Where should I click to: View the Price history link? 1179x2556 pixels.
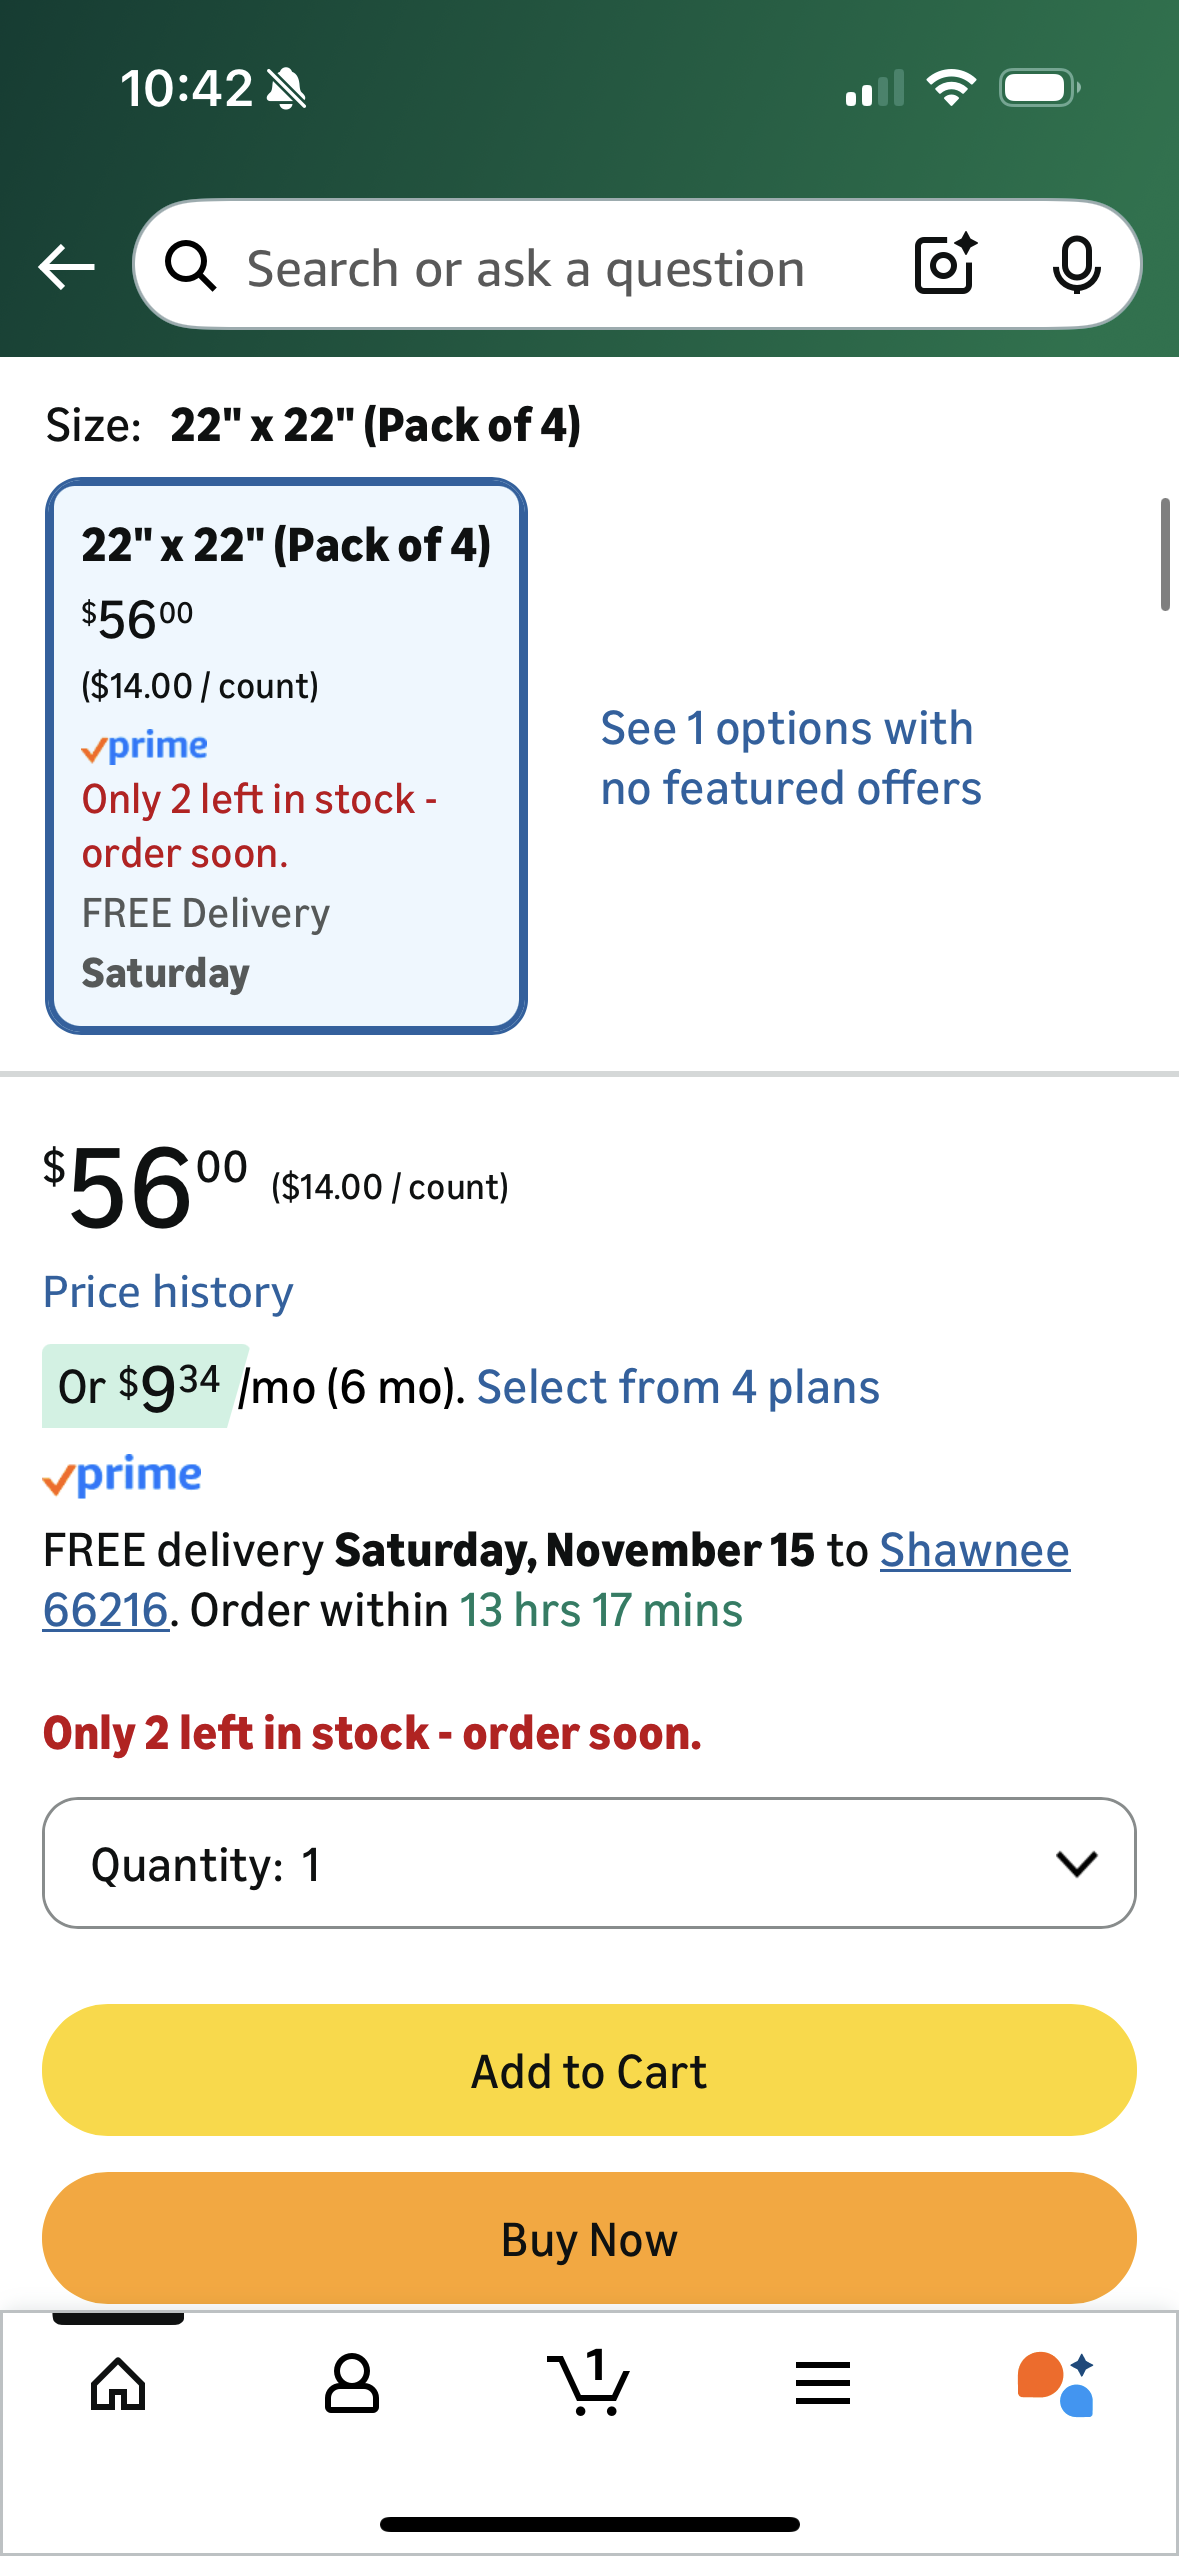tap(168, 1292)
